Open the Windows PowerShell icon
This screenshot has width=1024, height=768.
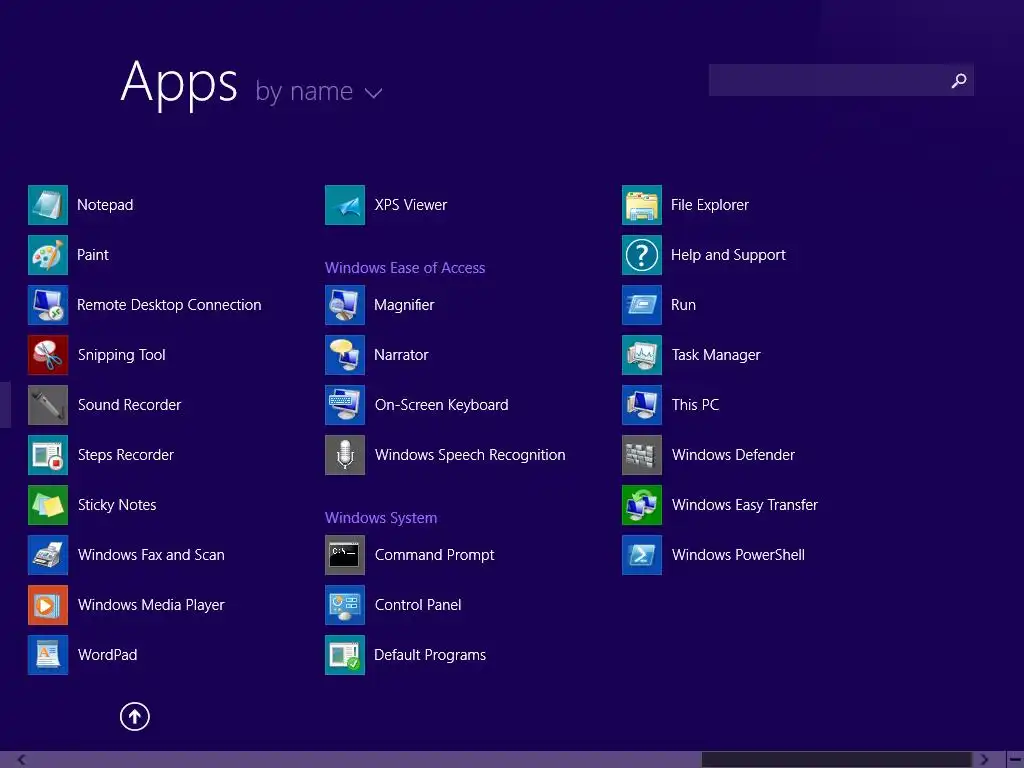[x=642, y=555]
